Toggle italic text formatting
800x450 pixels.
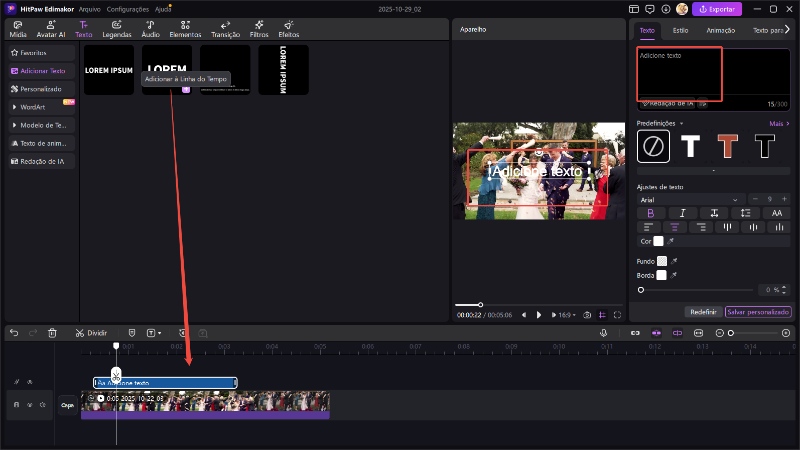pyautogui.click(x=682, y=213)
